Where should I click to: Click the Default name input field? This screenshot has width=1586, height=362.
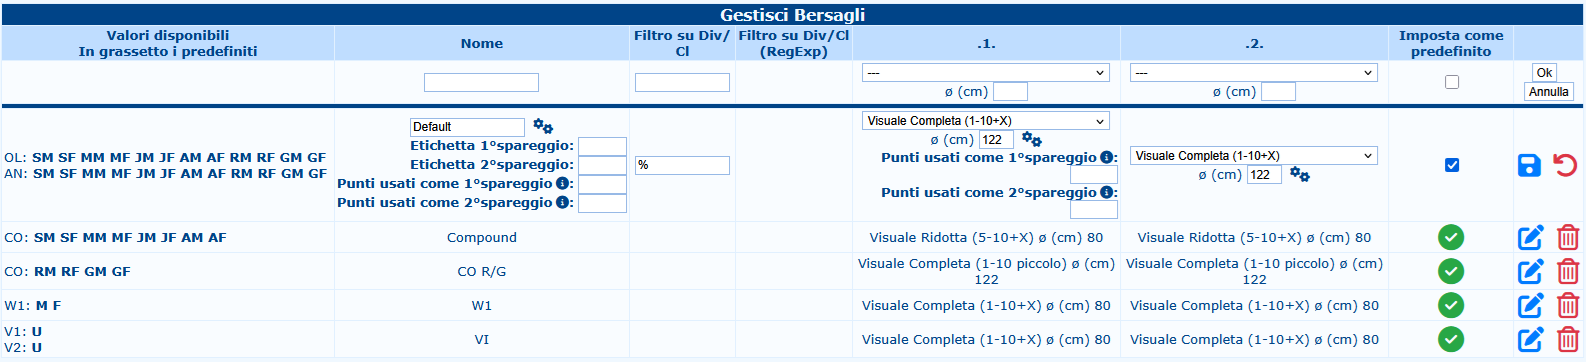[467, 127]
